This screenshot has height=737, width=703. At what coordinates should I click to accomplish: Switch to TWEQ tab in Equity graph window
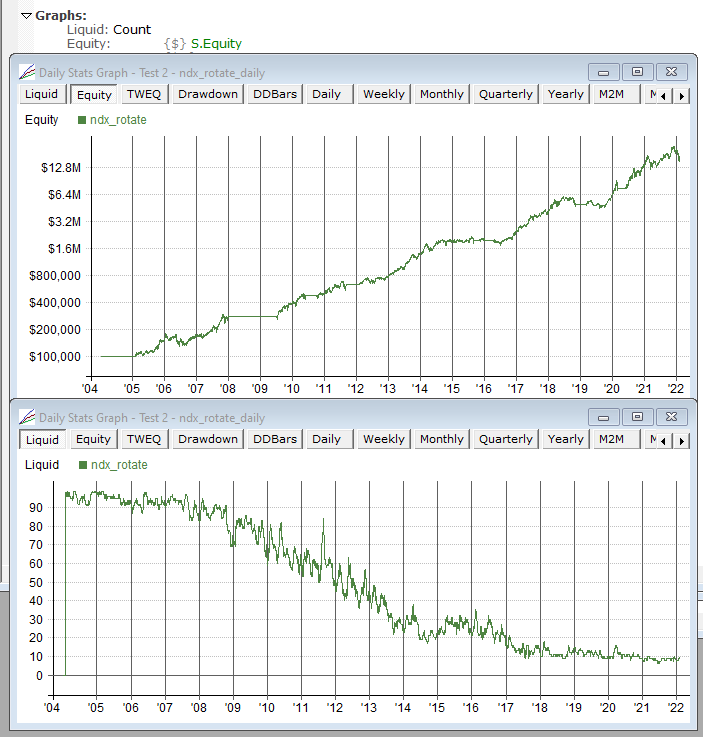[x=145, y=94]
